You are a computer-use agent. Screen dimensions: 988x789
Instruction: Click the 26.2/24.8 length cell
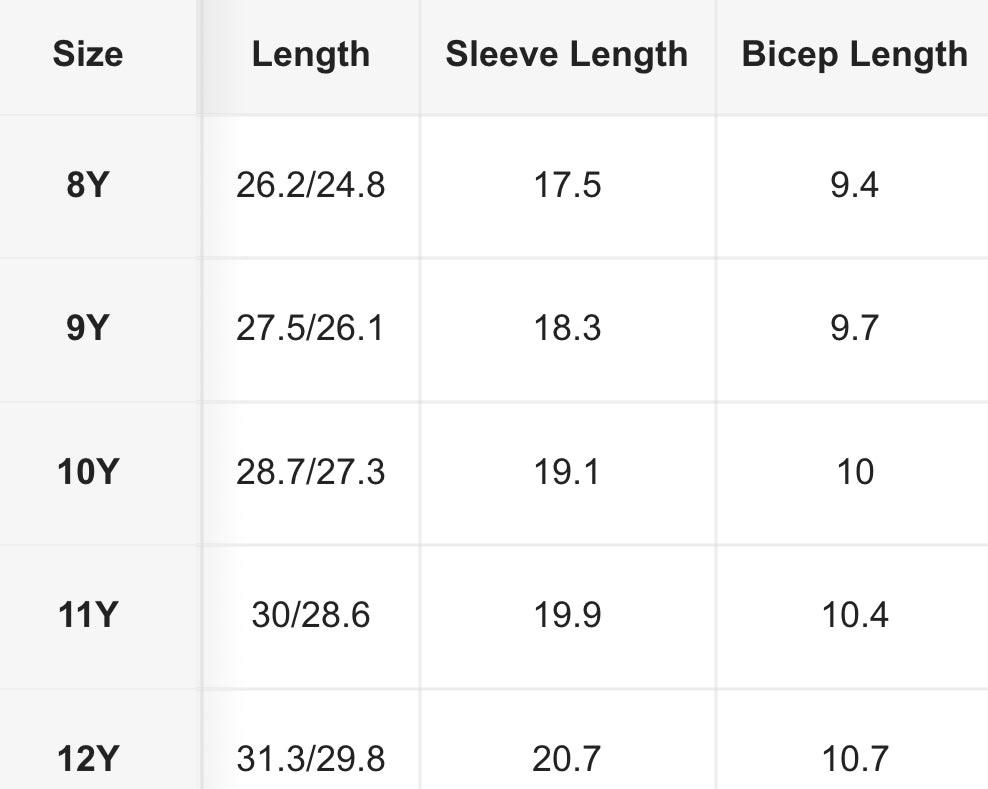click(310, 185)
